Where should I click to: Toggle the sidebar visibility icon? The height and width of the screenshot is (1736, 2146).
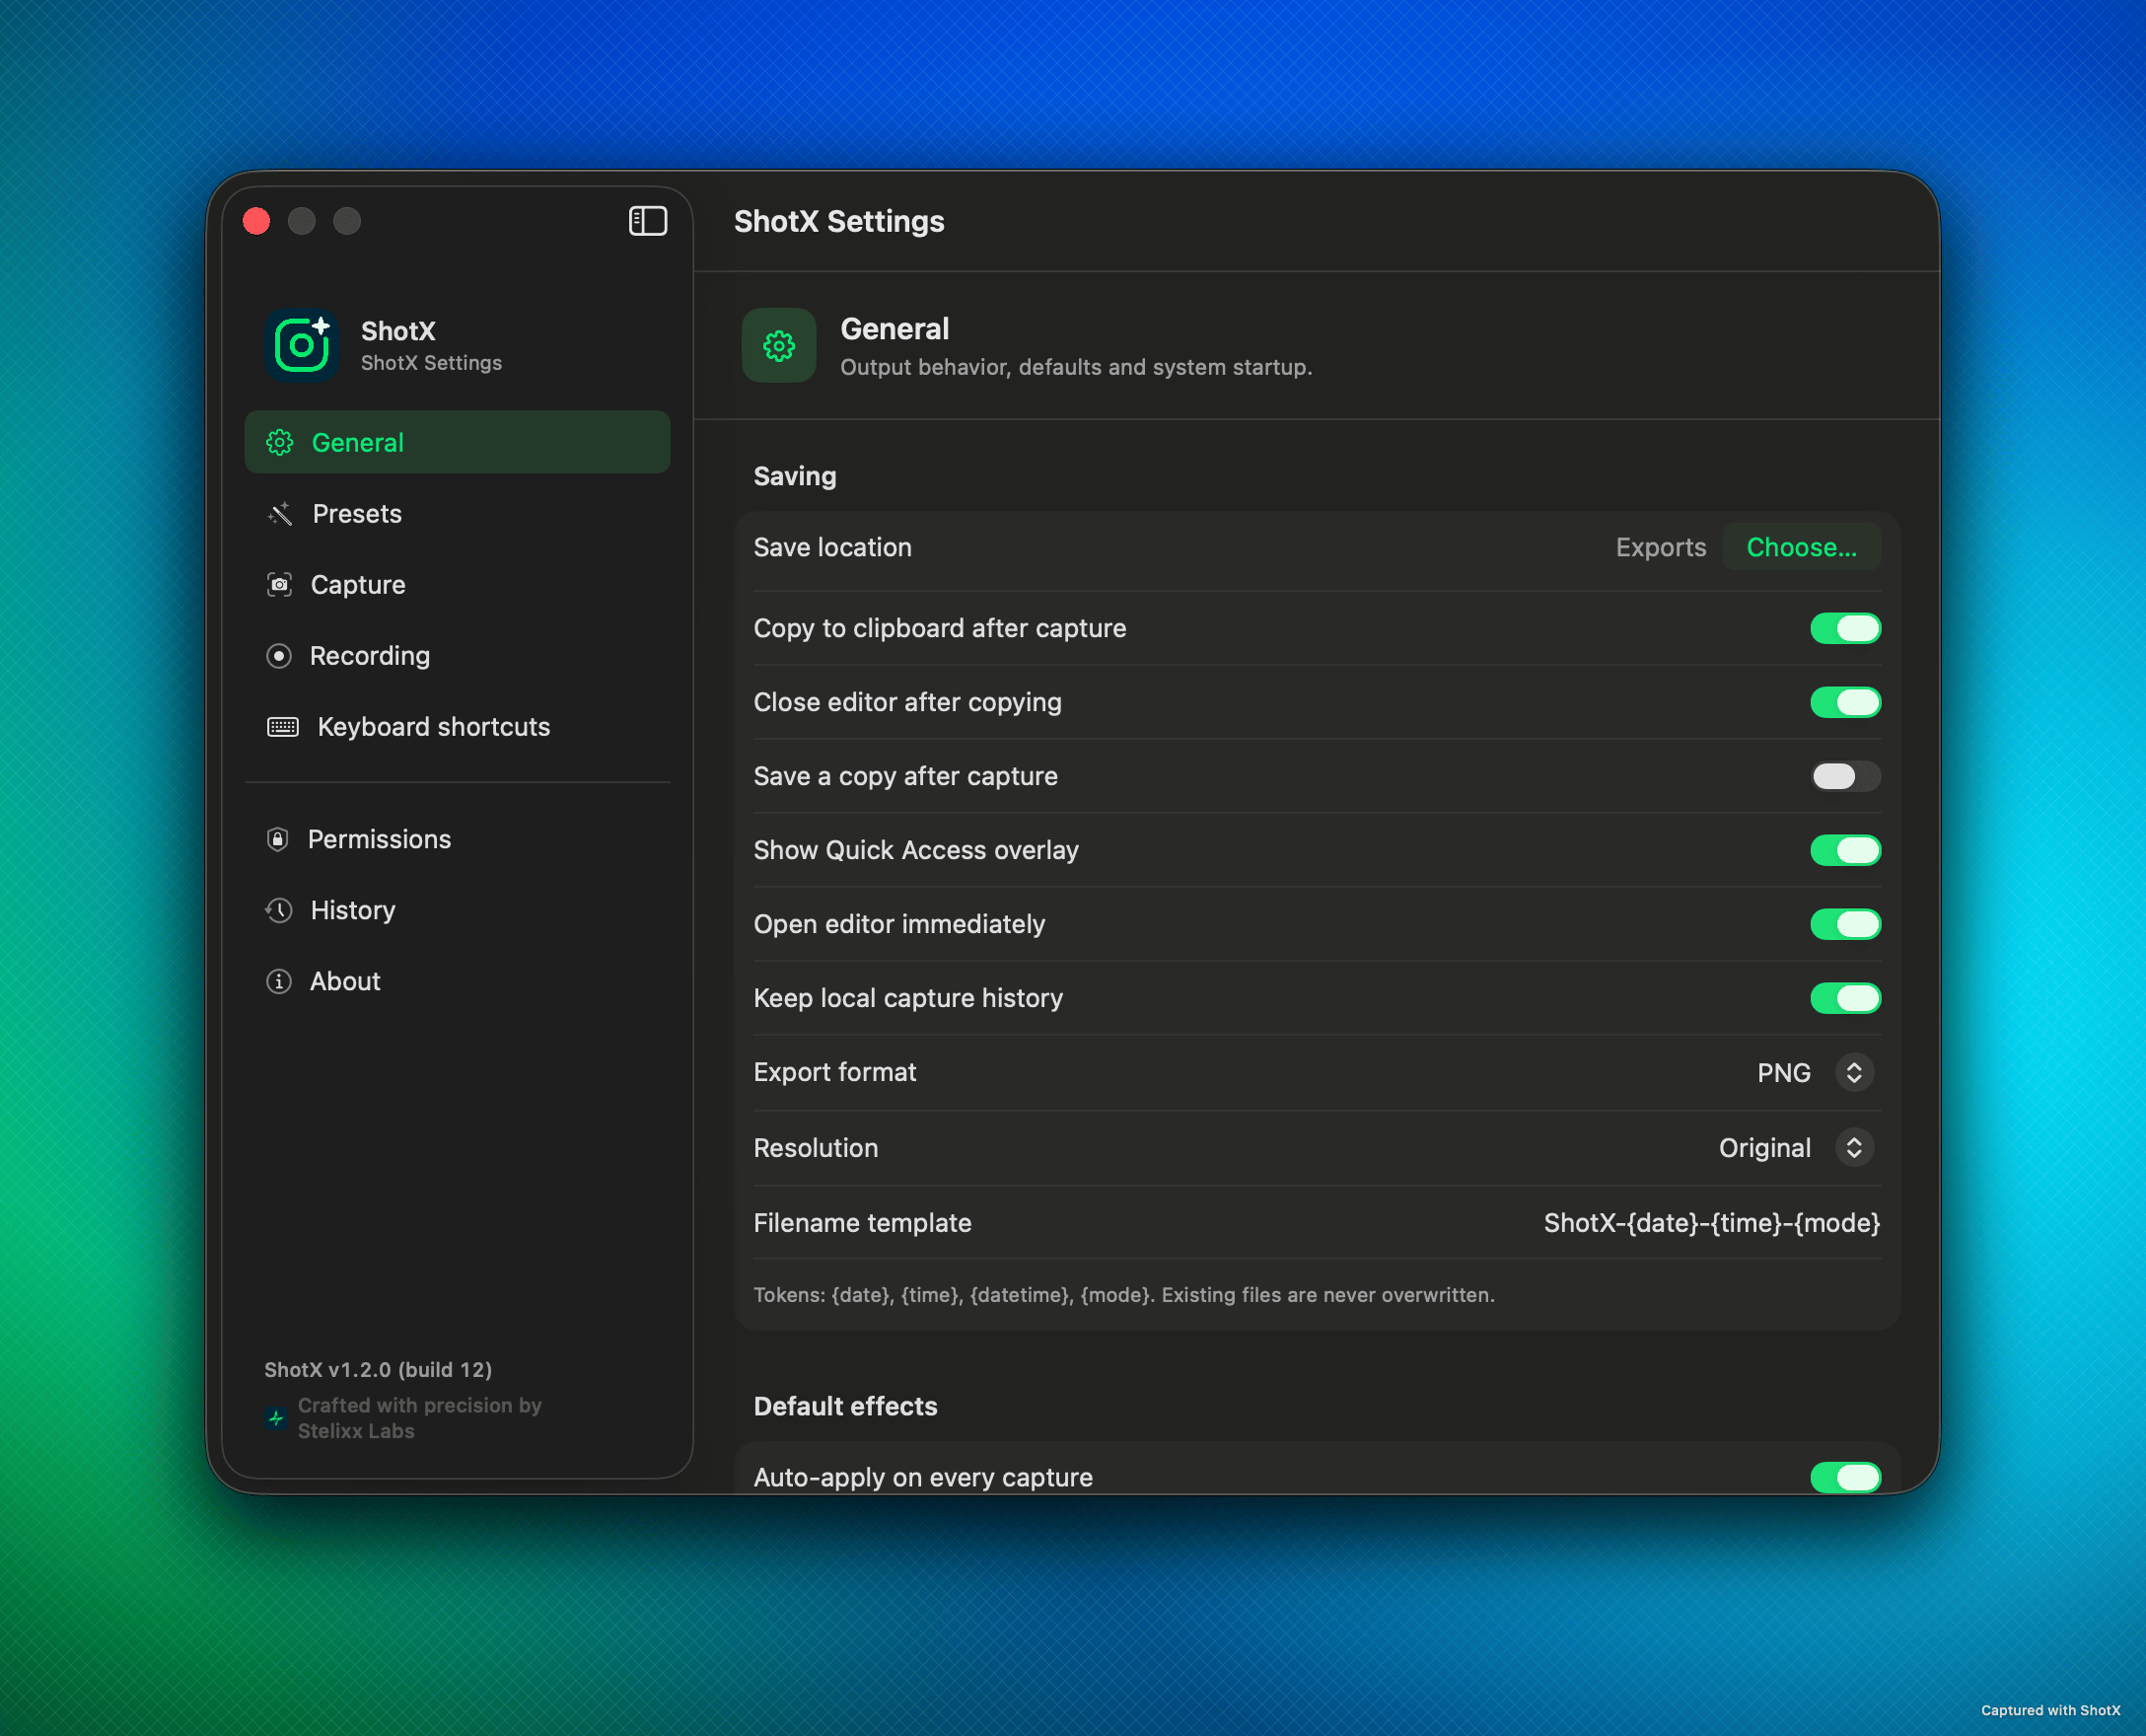click(647, 221)
